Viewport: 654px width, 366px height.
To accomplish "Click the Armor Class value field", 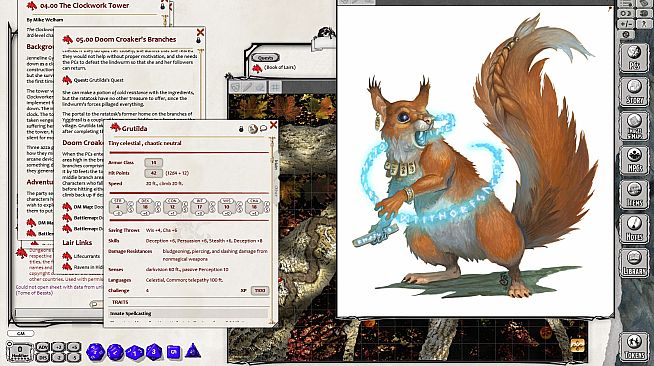I will pyautogui.click(x=153, y=163).
